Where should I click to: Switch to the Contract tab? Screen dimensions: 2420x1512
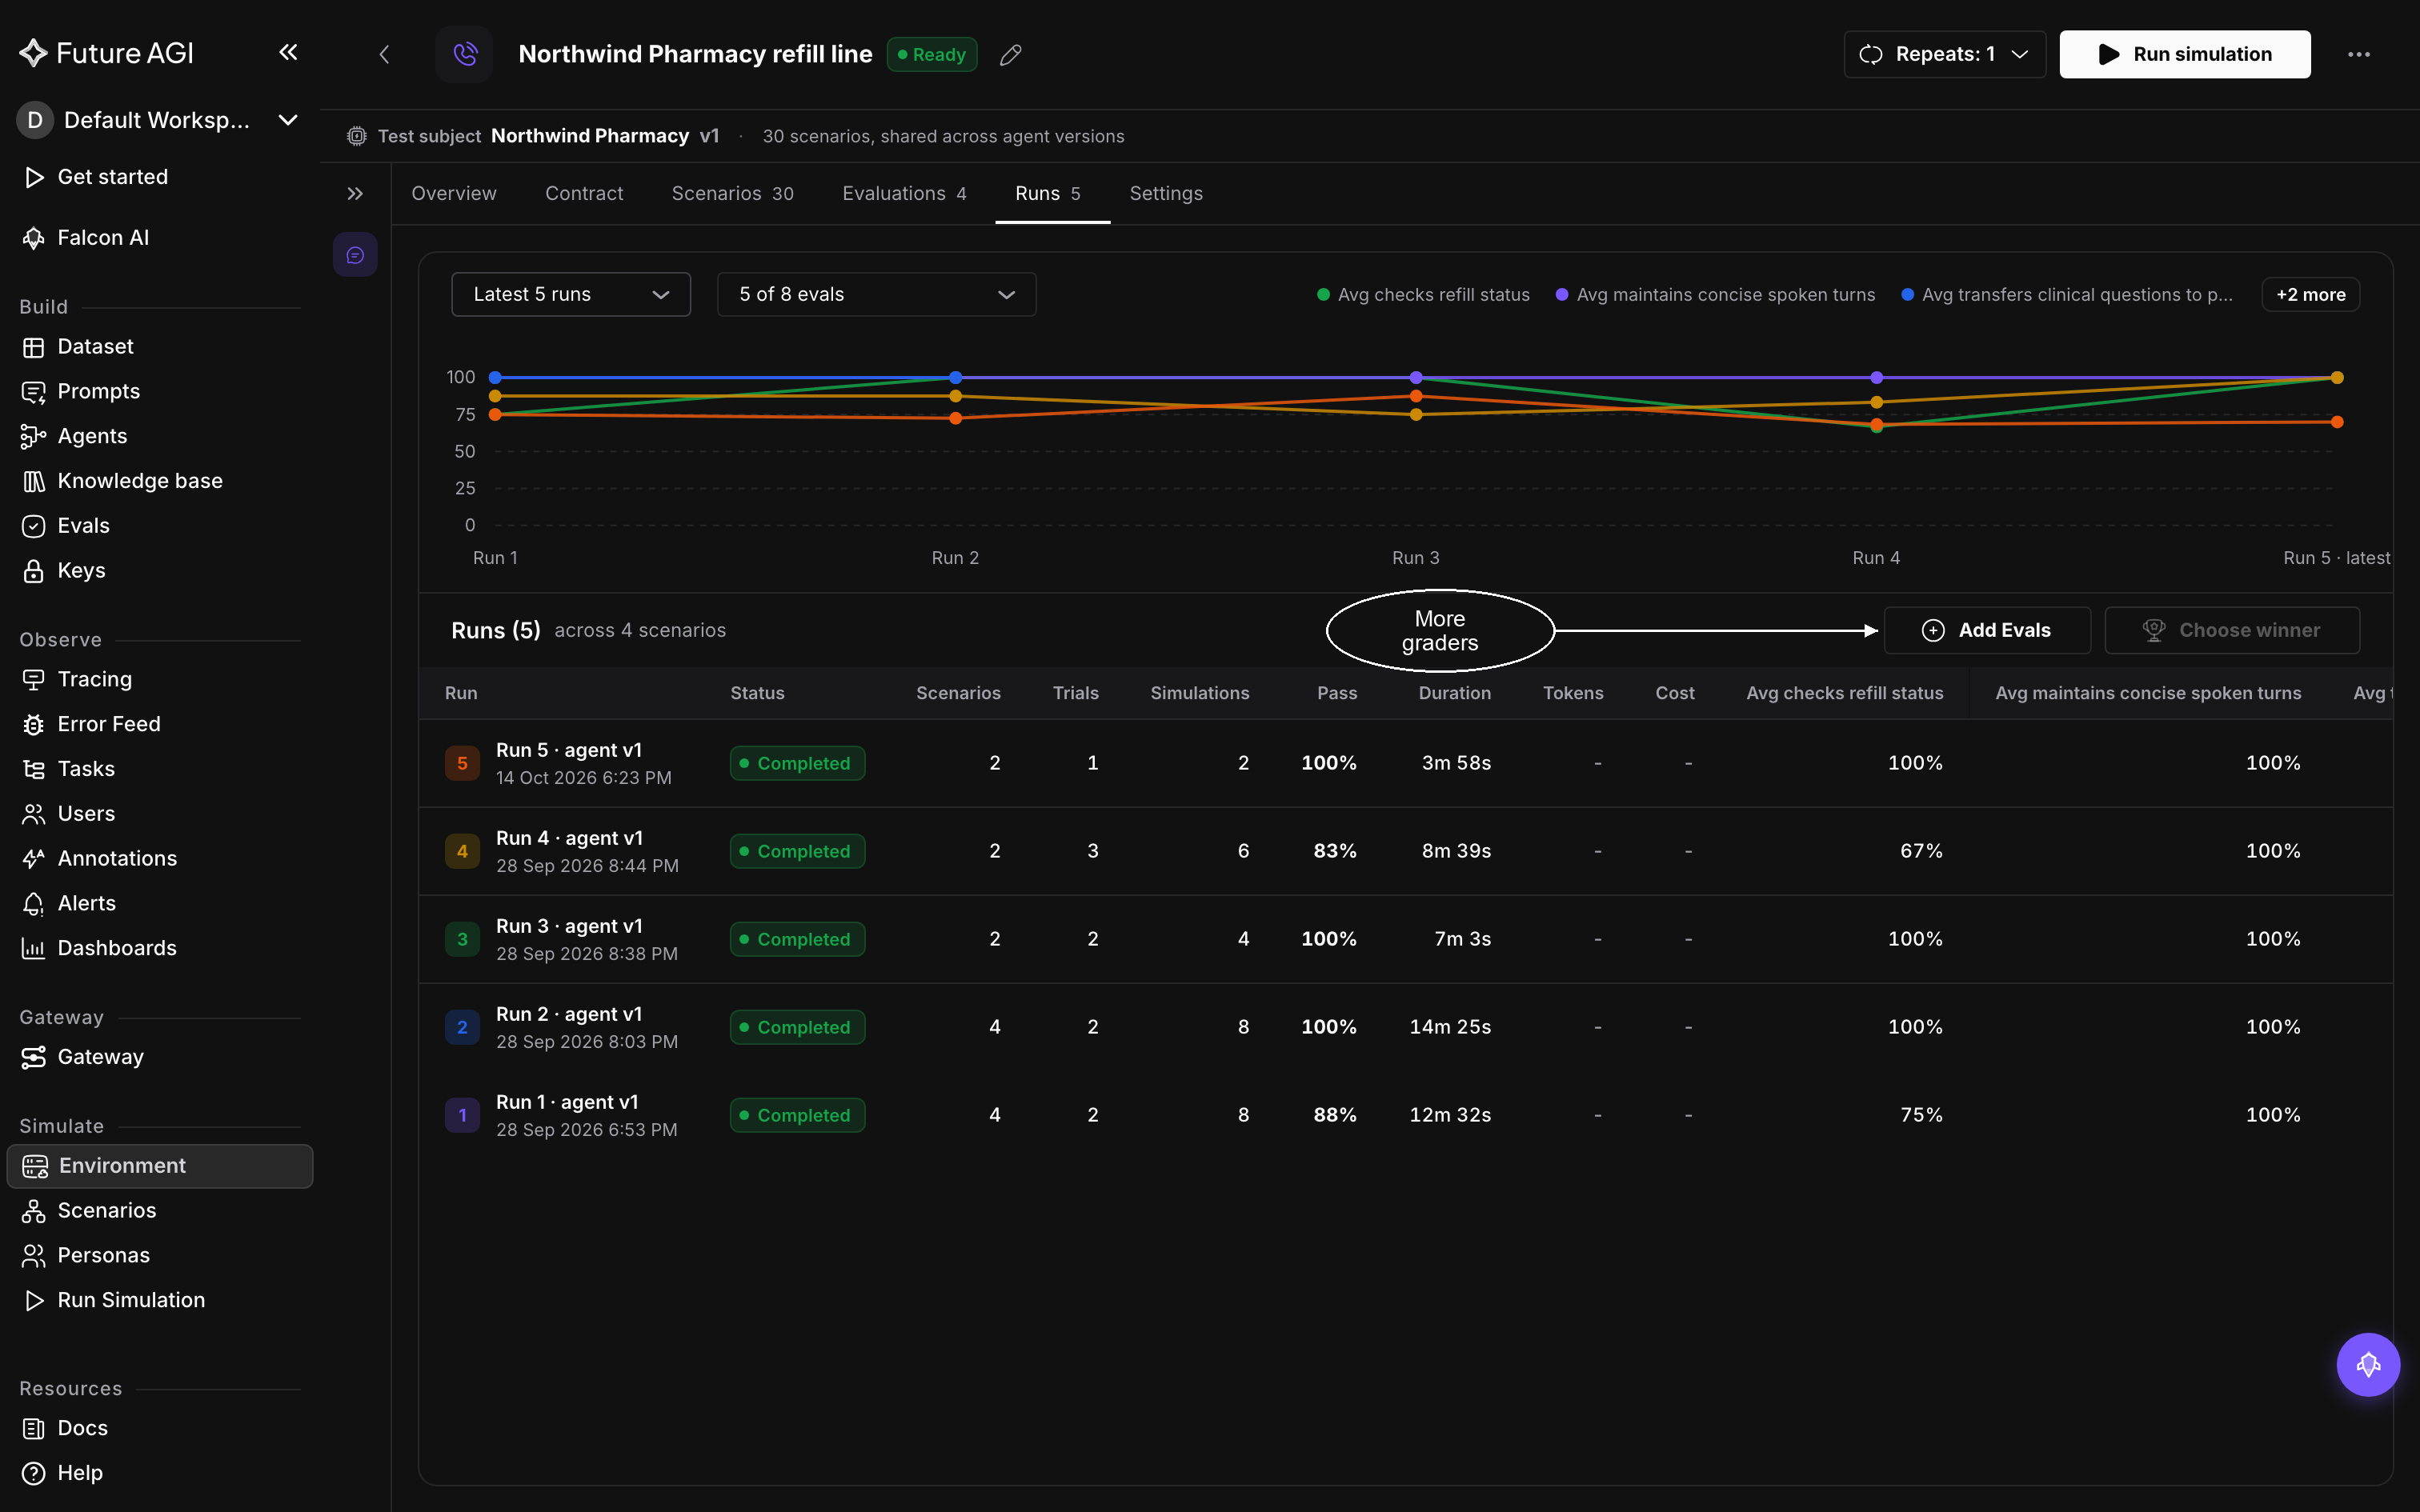tap(584, 194)
